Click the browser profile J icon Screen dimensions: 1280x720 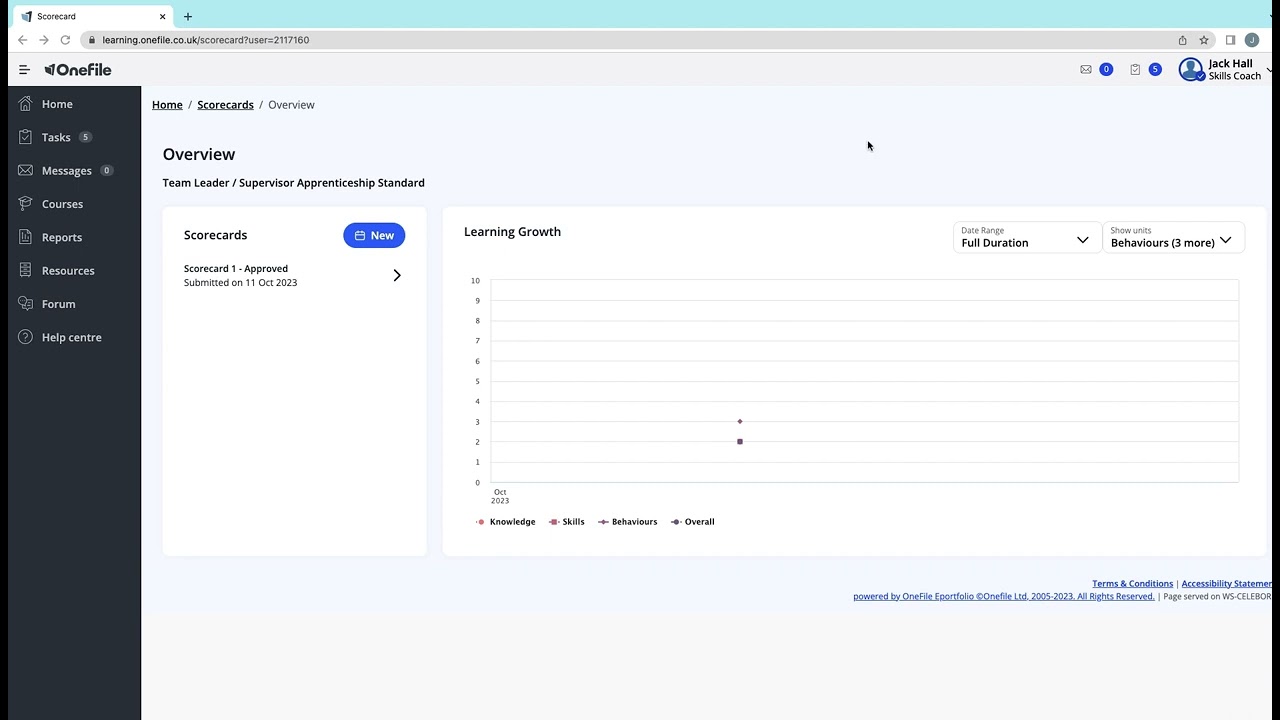(x=1251, y=40)
